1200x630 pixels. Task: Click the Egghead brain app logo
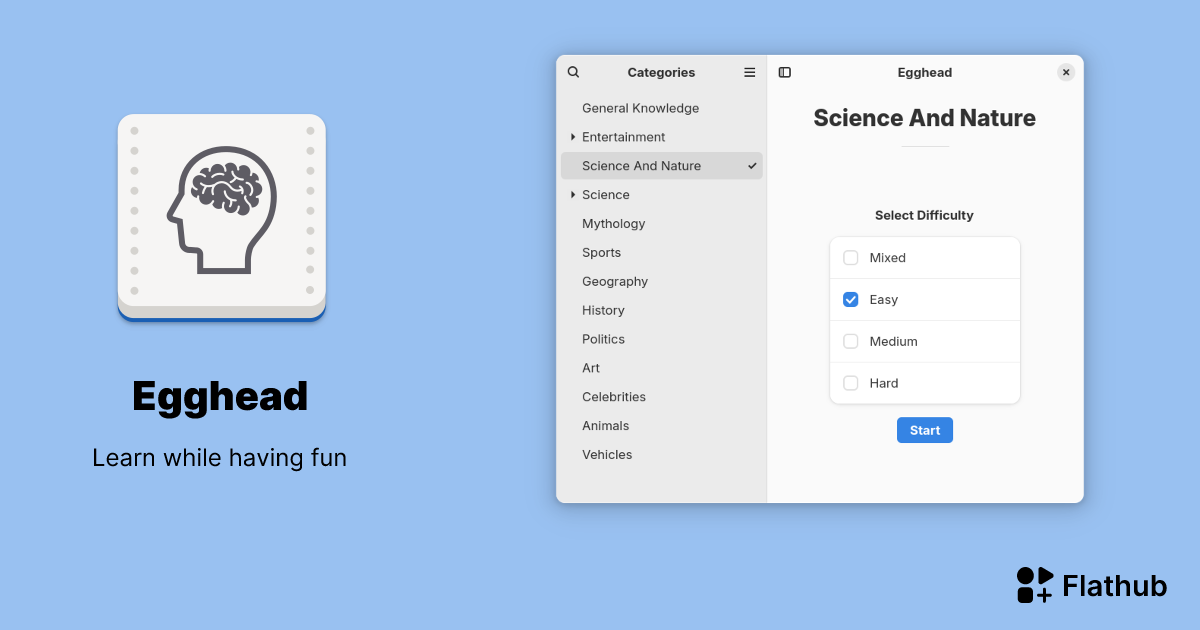[220, 213]
